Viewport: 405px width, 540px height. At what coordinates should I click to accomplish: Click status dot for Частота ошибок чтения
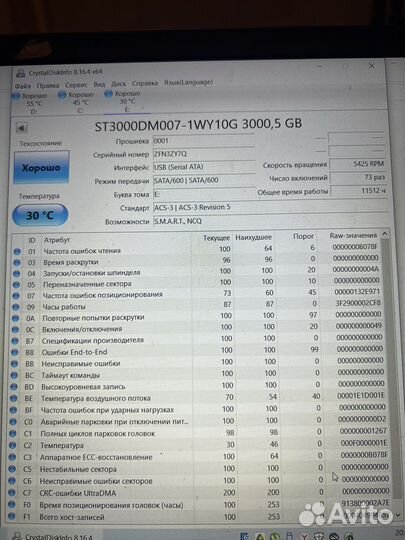[x=17, y=251]
